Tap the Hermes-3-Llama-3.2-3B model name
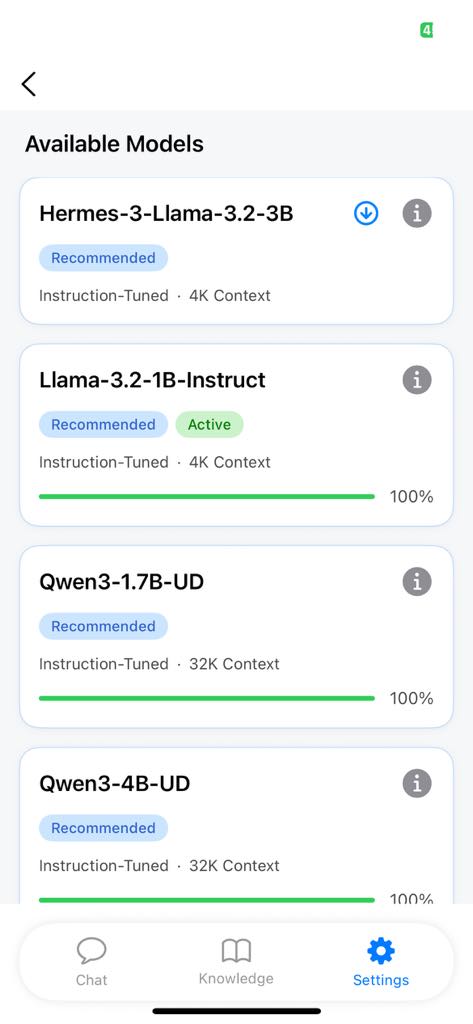Image resolution: width=473 pixels, height=1024 pixels. 166,213
